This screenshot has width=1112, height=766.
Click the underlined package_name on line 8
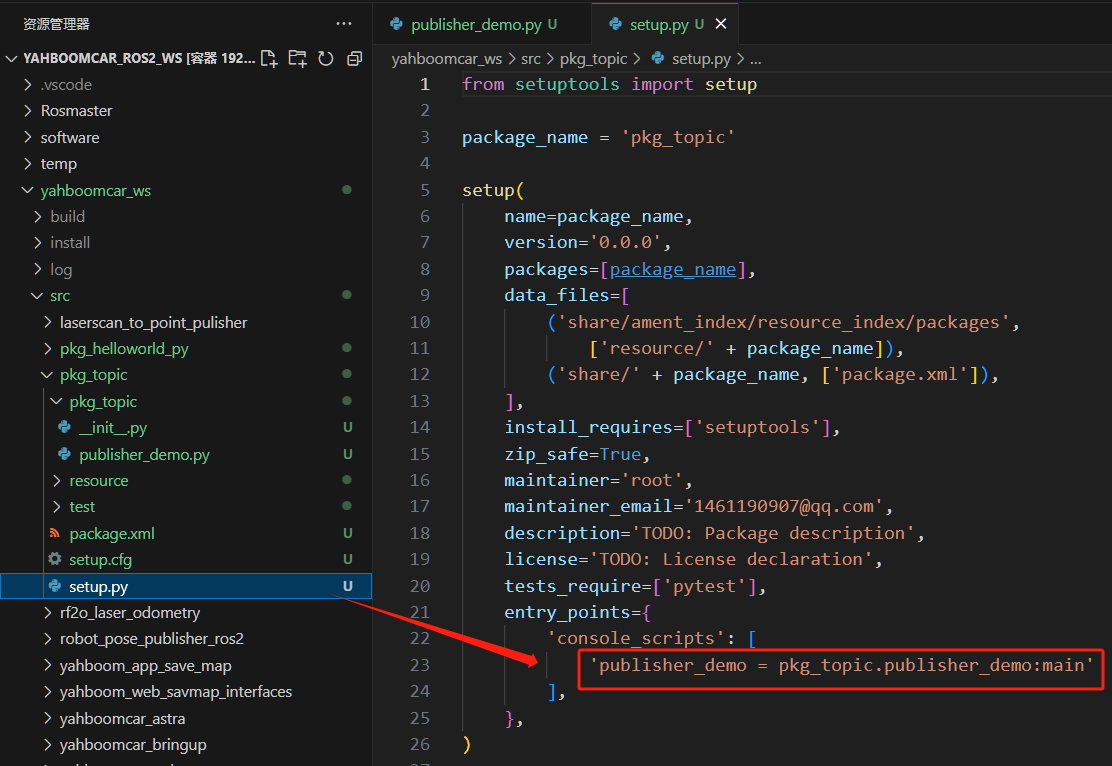coord(672,269)
